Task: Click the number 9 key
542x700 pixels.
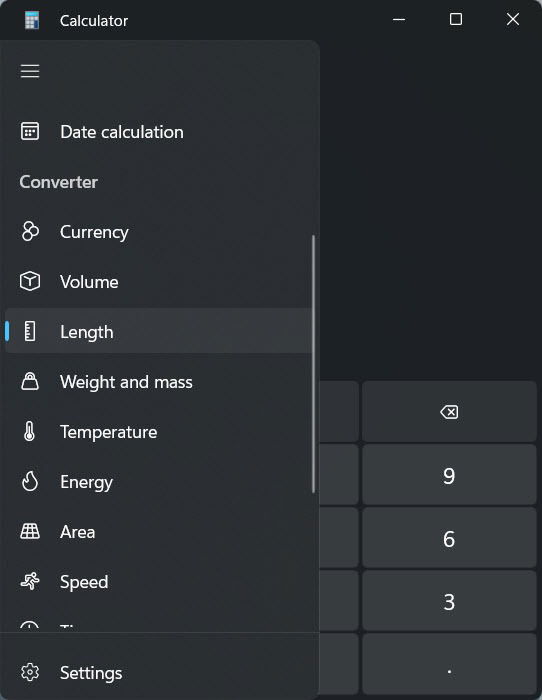Action: click(x=449, y=475)
